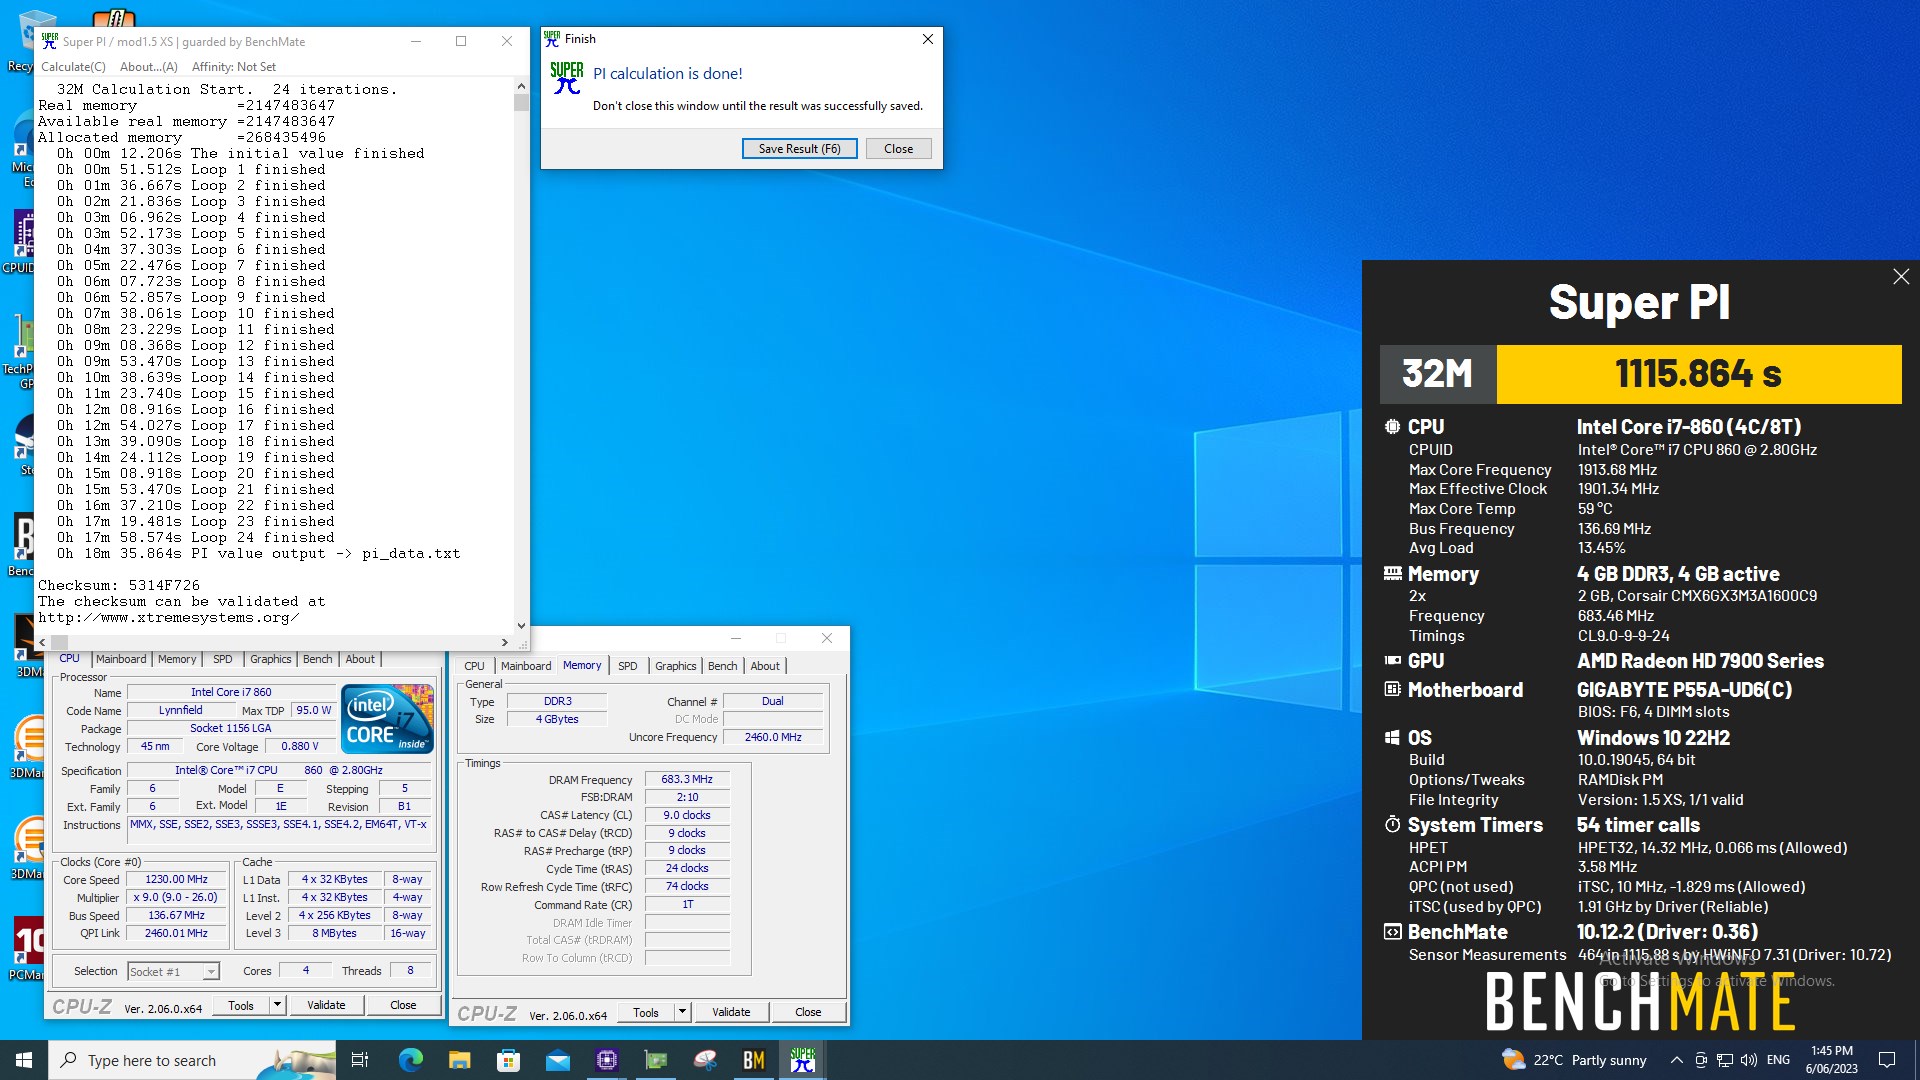The image size is (1920, 1080).
Task: Open the About...(A) menu in Super PI
Action: click(x=148, y=67)
